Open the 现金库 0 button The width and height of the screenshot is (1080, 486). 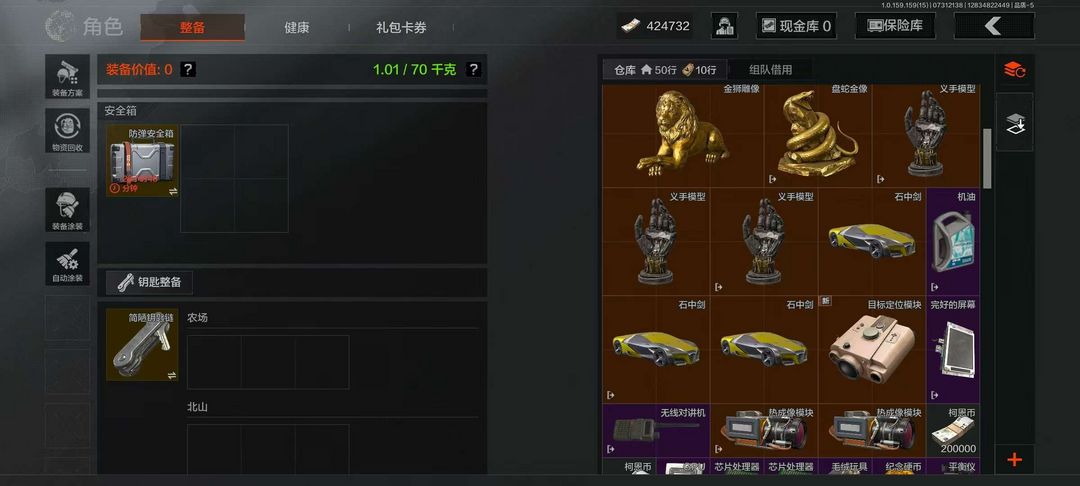point(797,26)
